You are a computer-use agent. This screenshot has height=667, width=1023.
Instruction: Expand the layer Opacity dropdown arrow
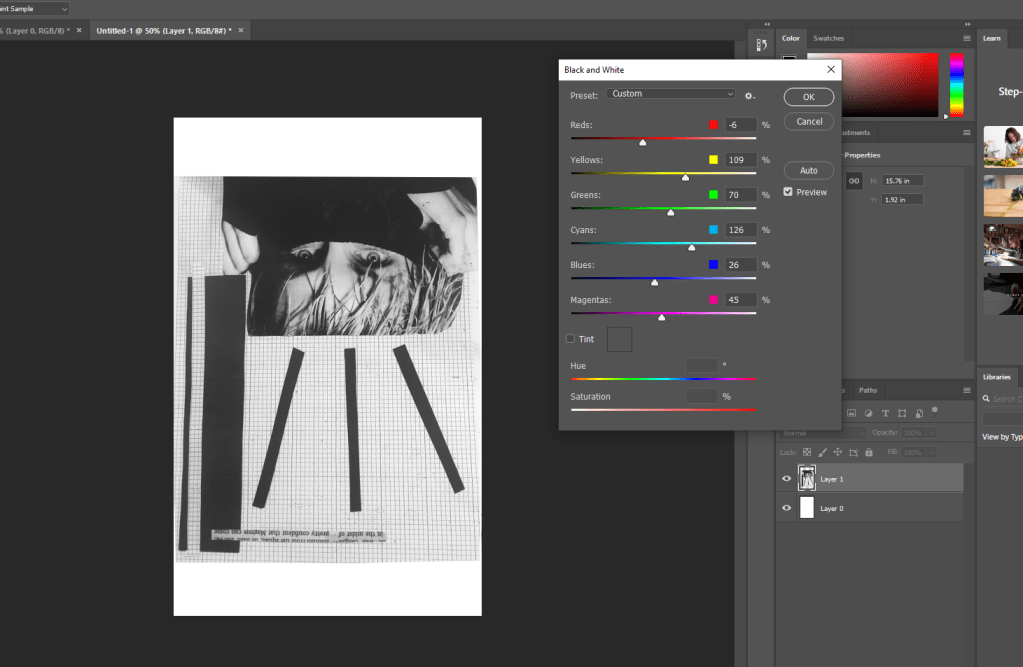pyautogui.click(x=932, y=433)
